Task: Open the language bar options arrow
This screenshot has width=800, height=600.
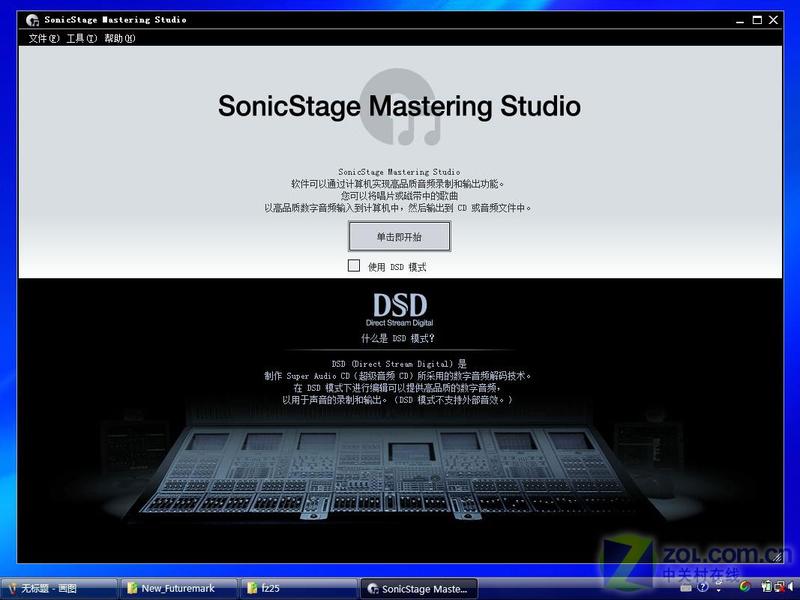Action: pyautogui.click(x=718, y=590)
